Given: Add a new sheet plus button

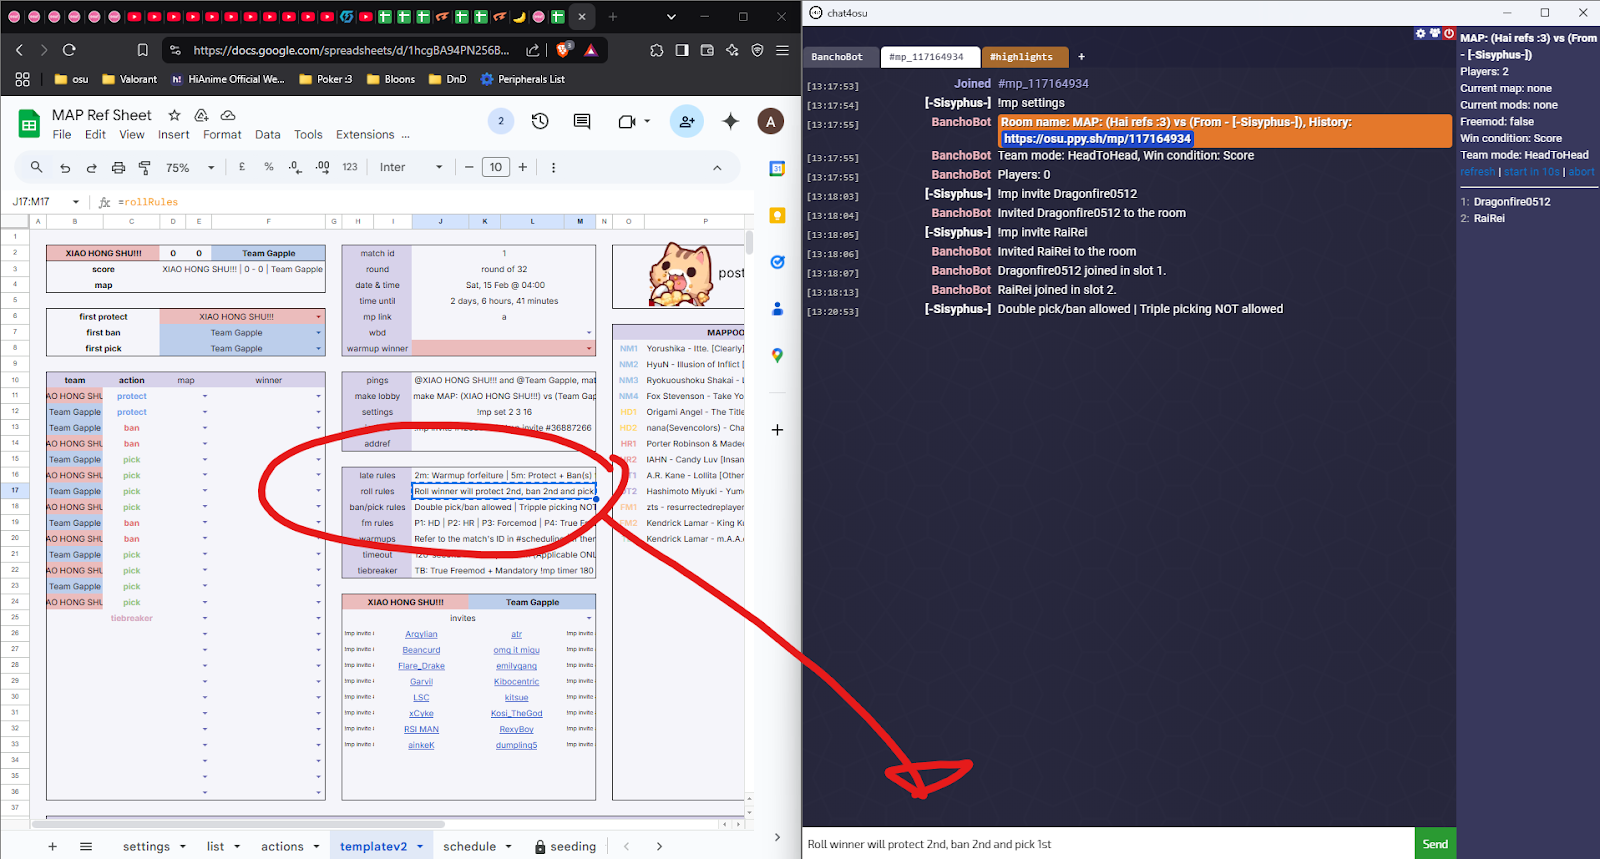Looking at the screenshot, I should 53,846.
